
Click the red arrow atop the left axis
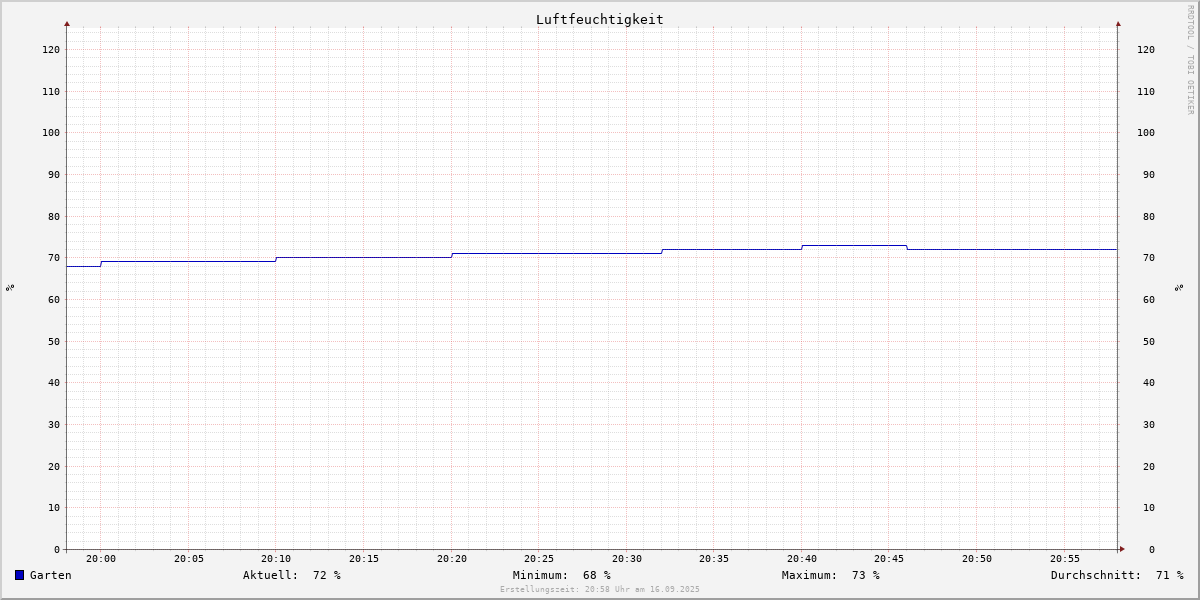click(x=67, y=23)
